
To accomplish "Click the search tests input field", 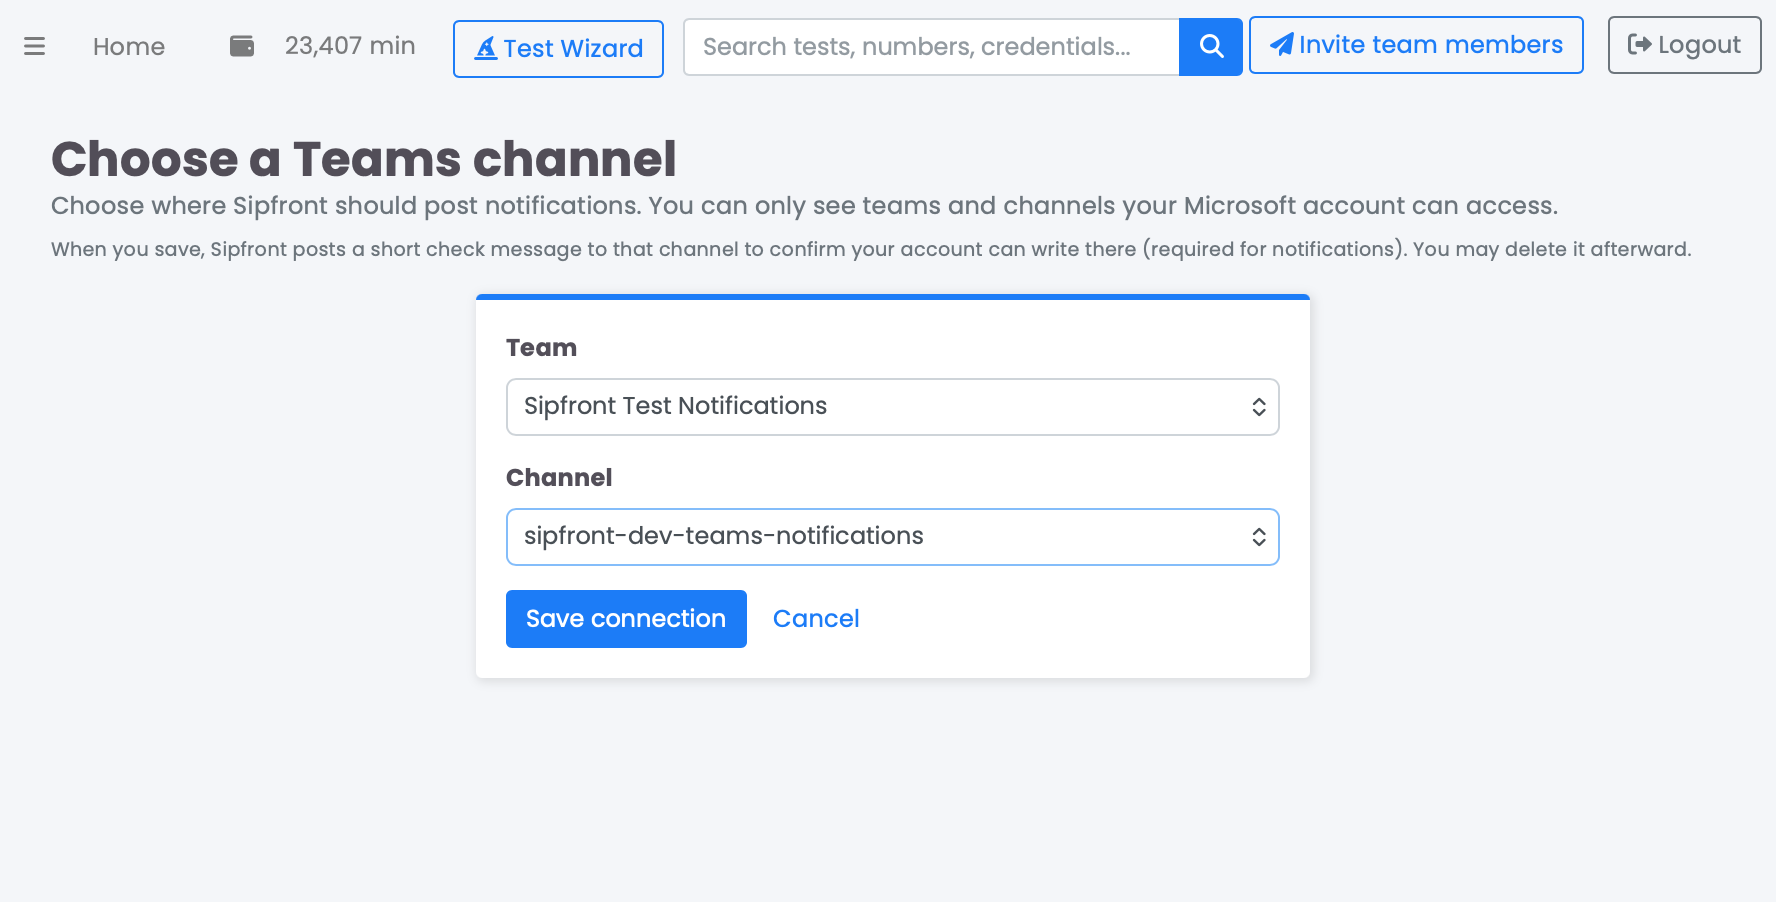I will click(x=930, y=45).
